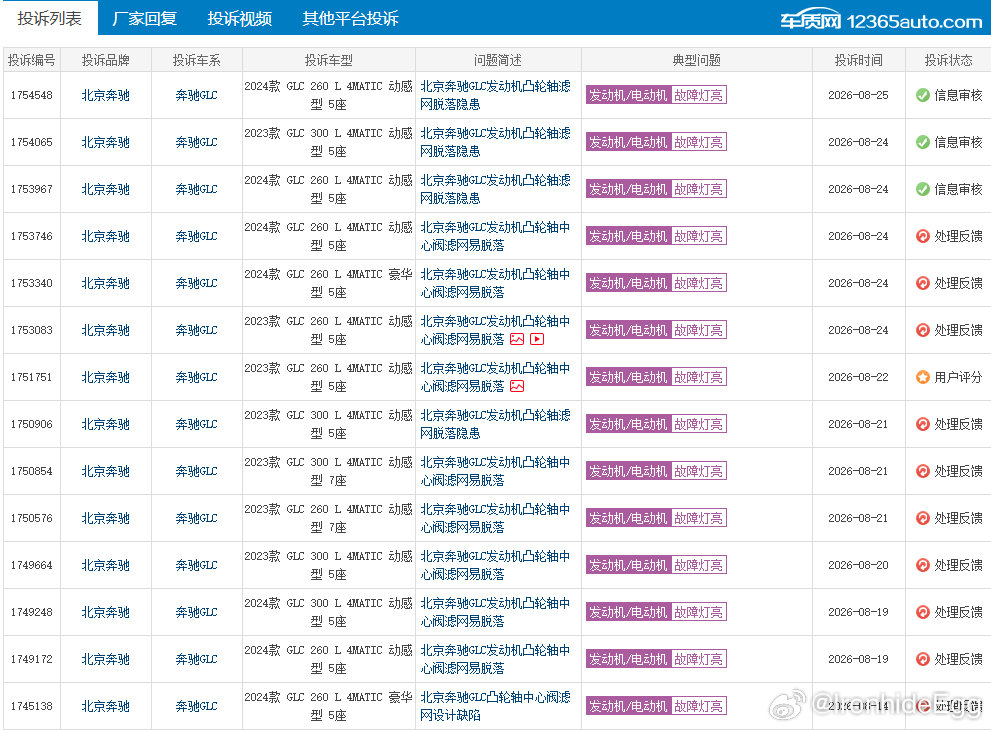991x730 pixels.
Task: Select complaint number 1749172
Action: [32, 659]
